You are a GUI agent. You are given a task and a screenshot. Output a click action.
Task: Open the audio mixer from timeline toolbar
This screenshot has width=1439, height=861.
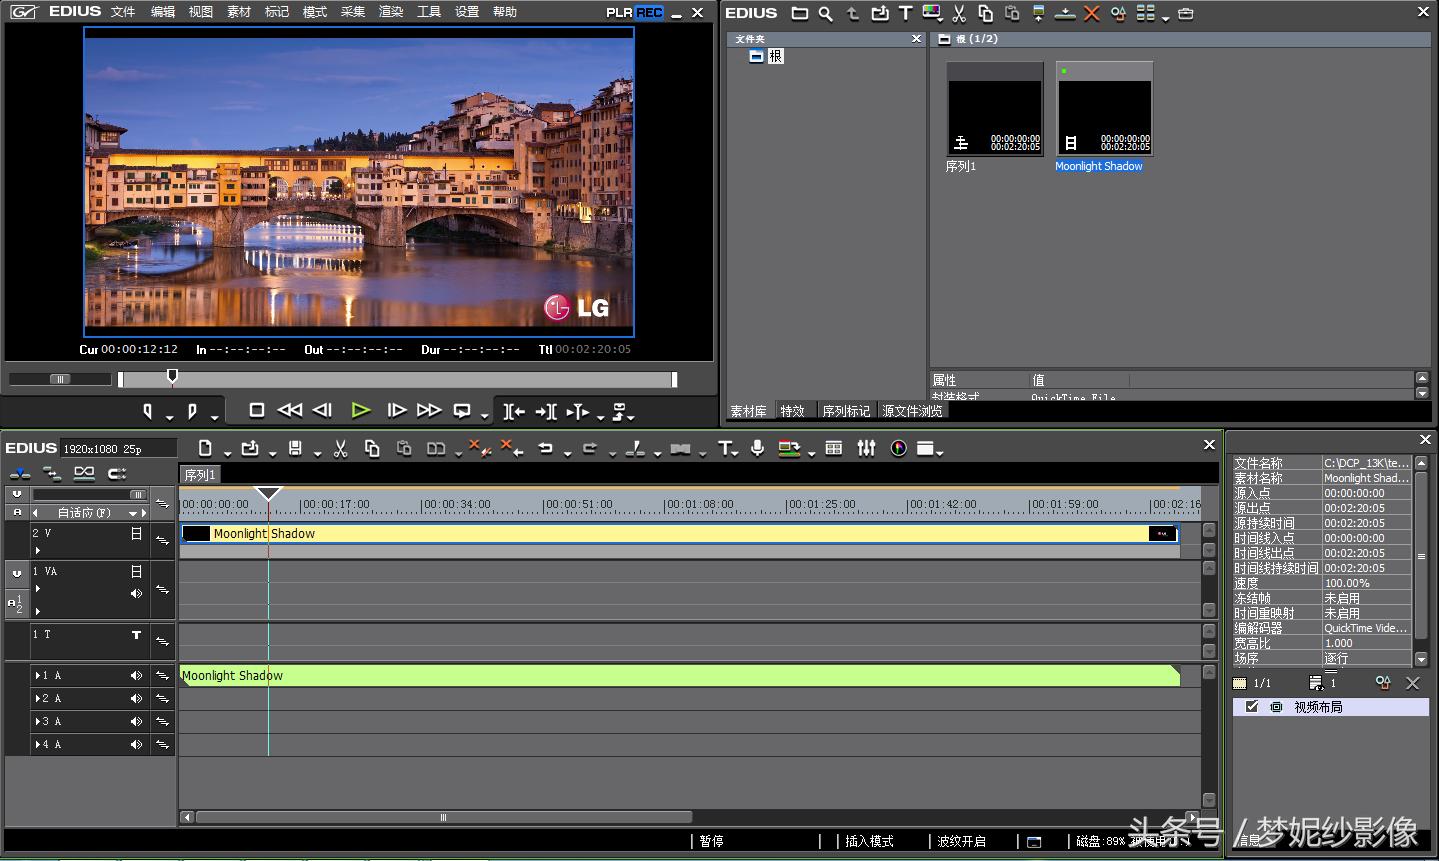tap(866, 449)
